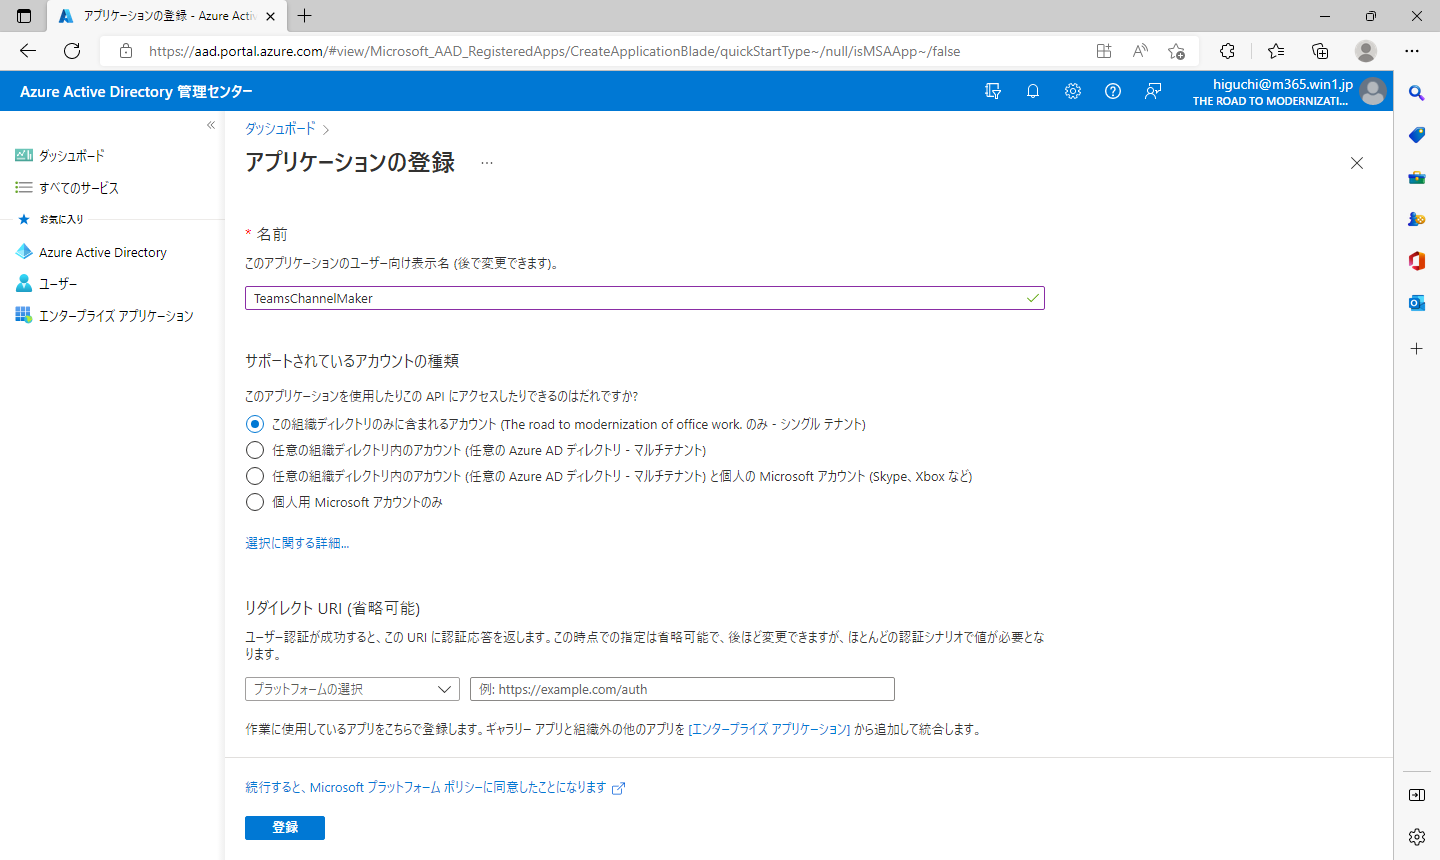Open a new browser tab

305,16
